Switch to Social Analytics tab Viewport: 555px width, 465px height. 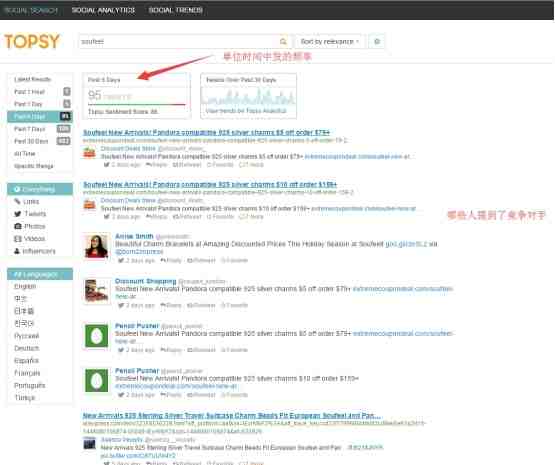pos(103,10)
